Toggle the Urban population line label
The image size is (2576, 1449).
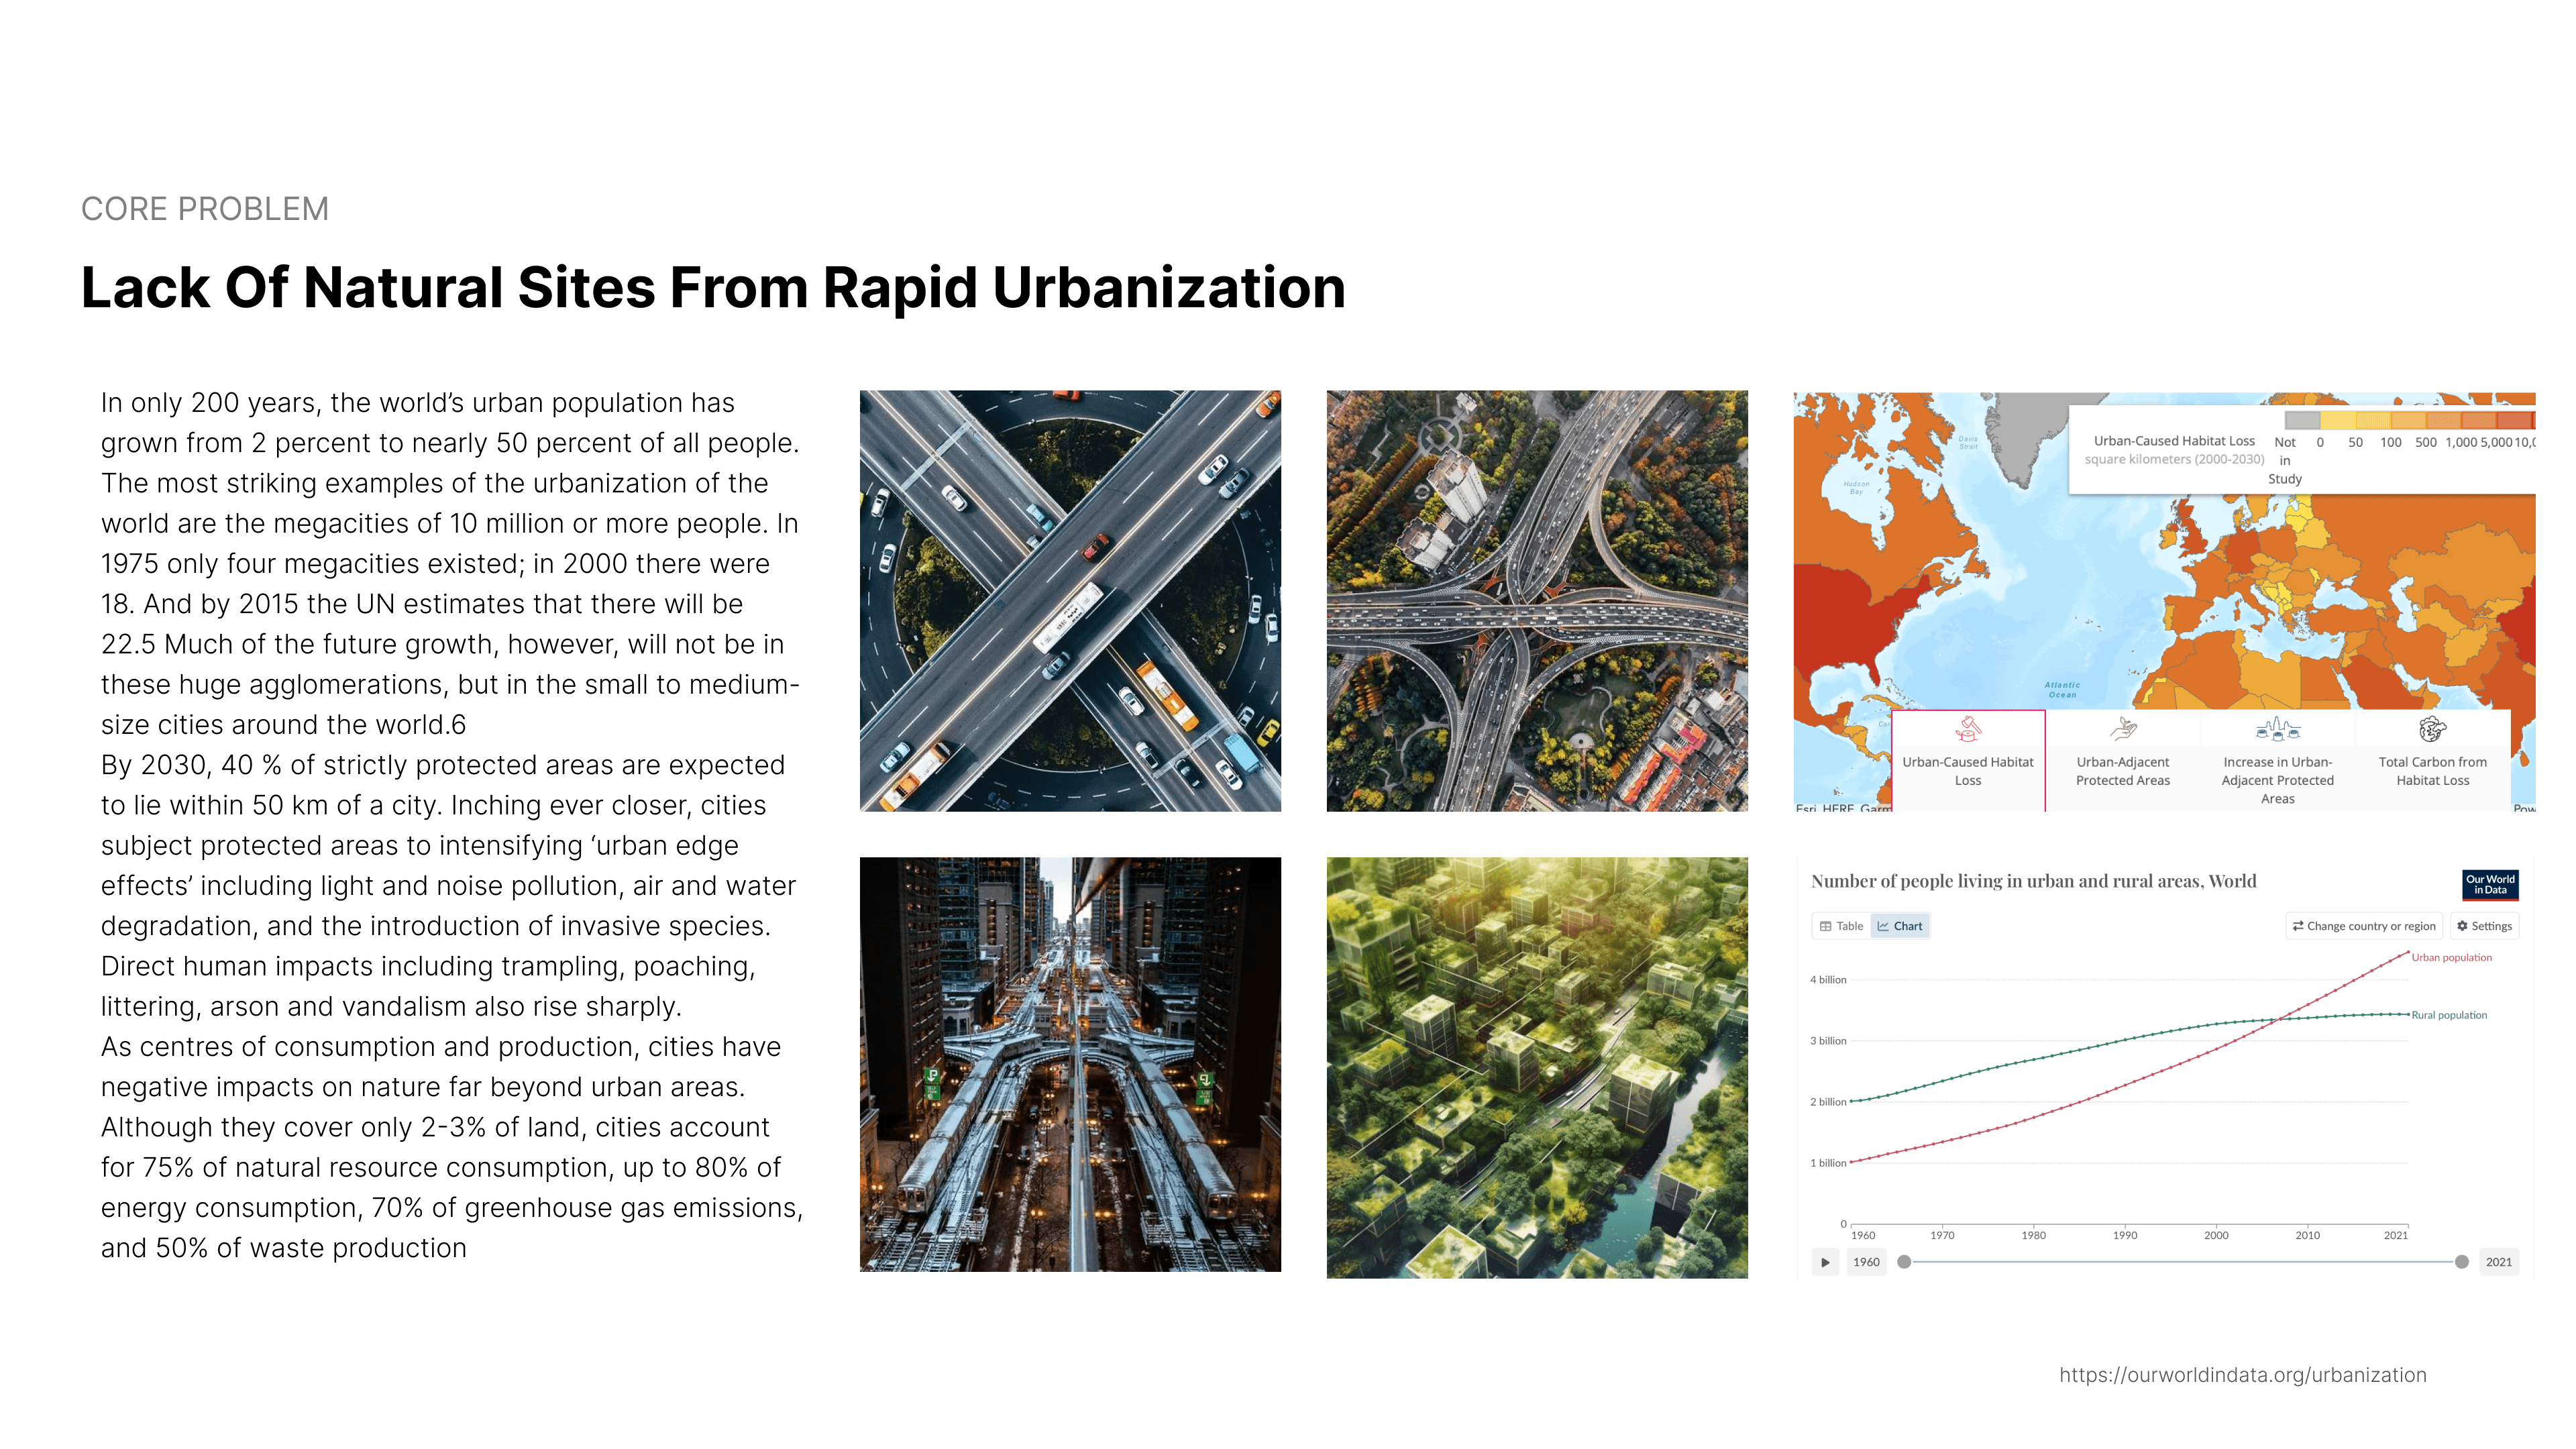pos(2451,958)
